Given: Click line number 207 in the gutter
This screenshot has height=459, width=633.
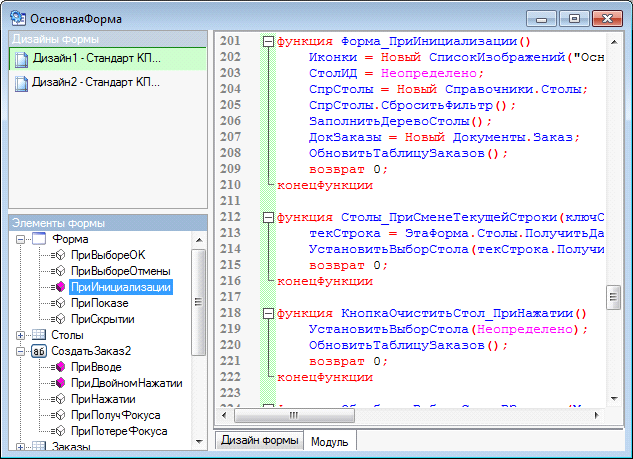Looking at the screenshot, I should click(x=230, y=137).
